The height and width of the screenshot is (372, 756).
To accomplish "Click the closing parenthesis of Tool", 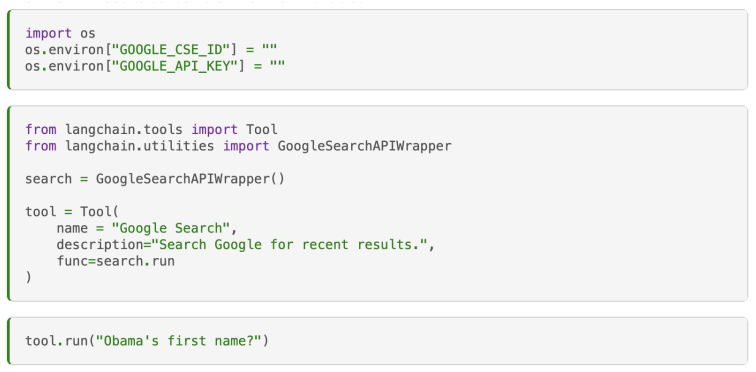I will 28,278.
